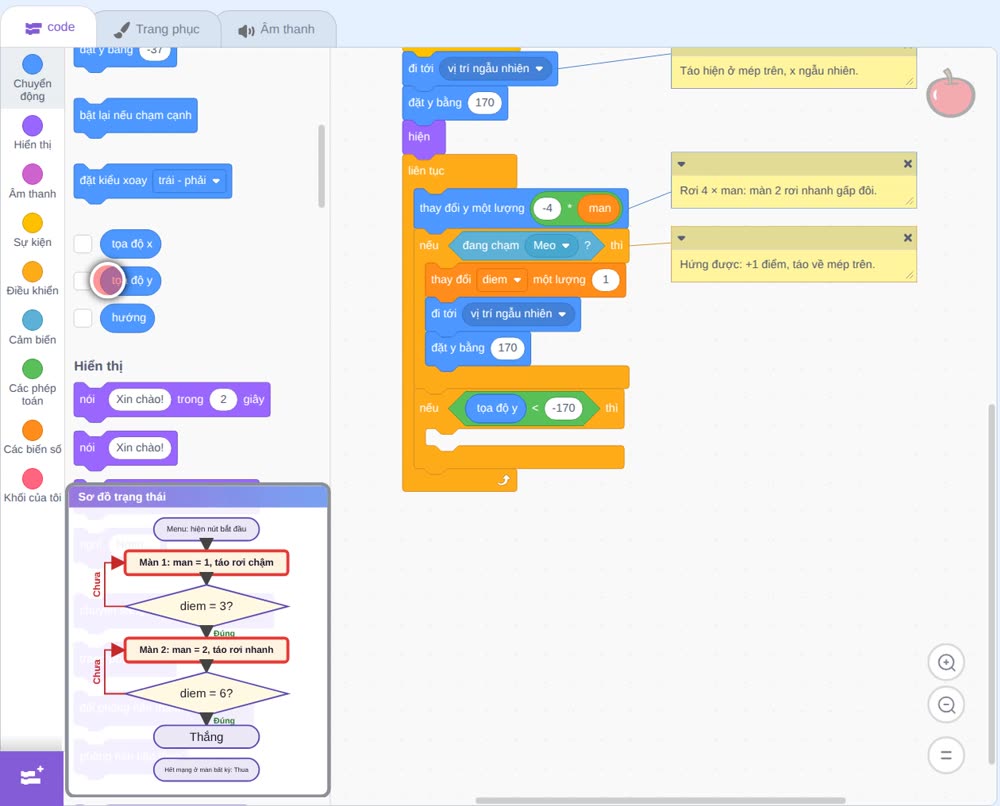Open the Các phép toán category
Screen dimensions: 1000x806
(x=33, y=383)
